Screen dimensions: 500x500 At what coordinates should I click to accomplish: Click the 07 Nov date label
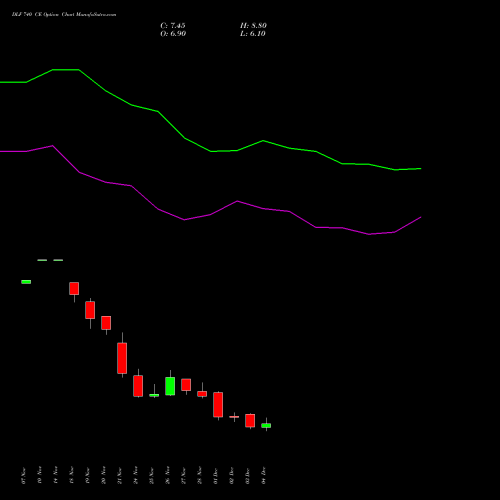23,476
